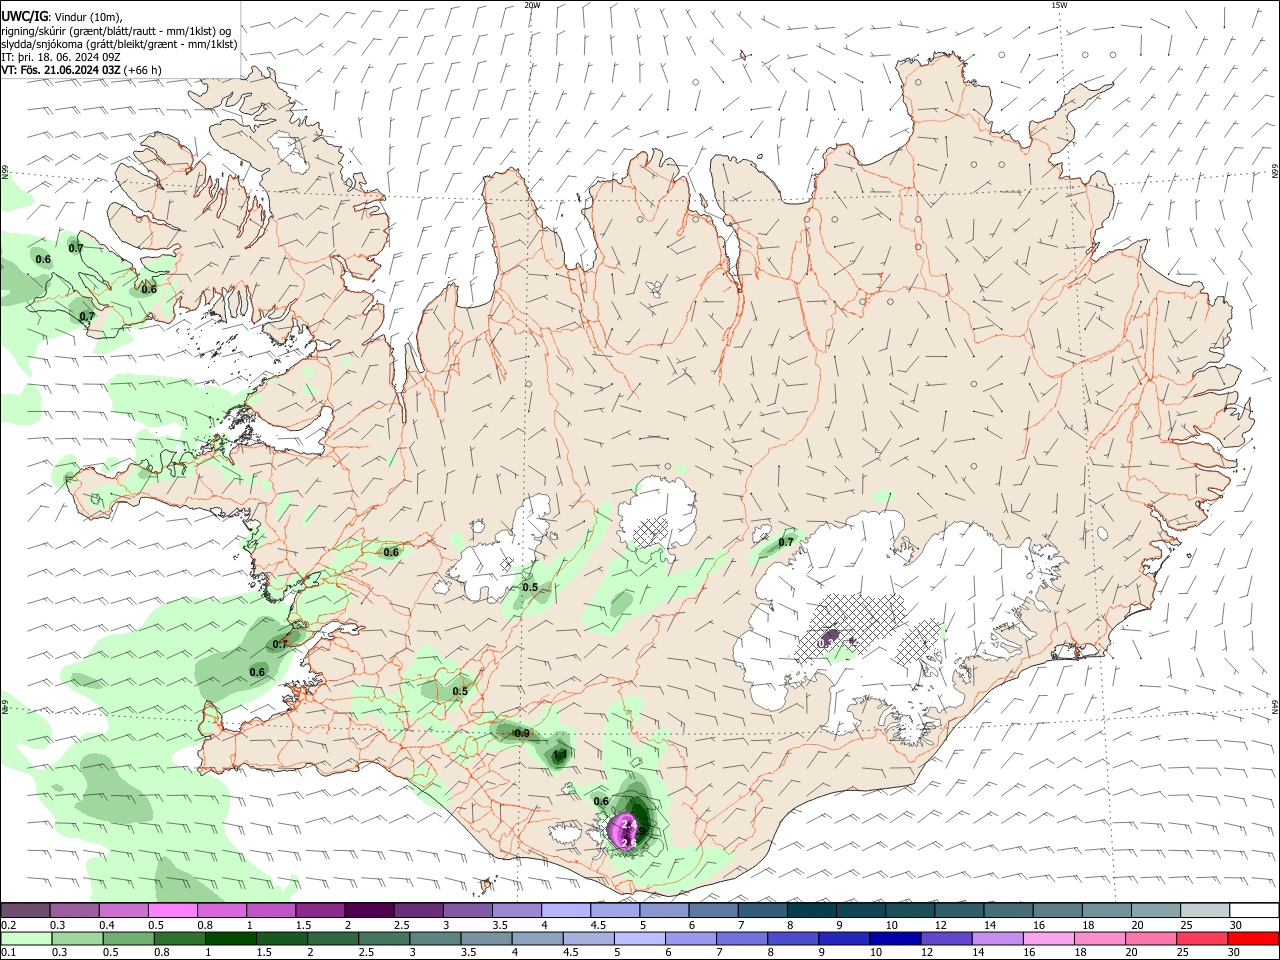
Task: Select light purple 14 swatch in rain legend
Action: pos(997,938)
